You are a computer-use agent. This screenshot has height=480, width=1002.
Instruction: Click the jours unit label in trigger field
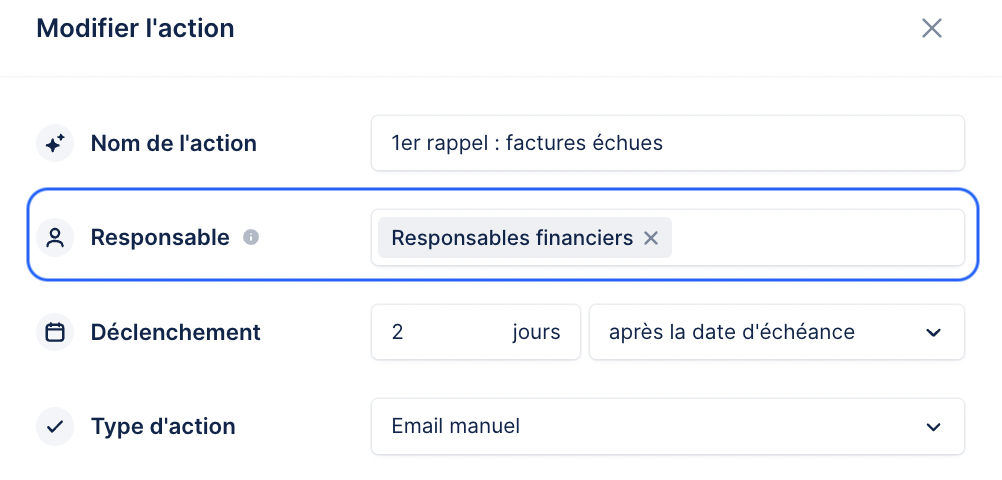(x=536, y=332)
